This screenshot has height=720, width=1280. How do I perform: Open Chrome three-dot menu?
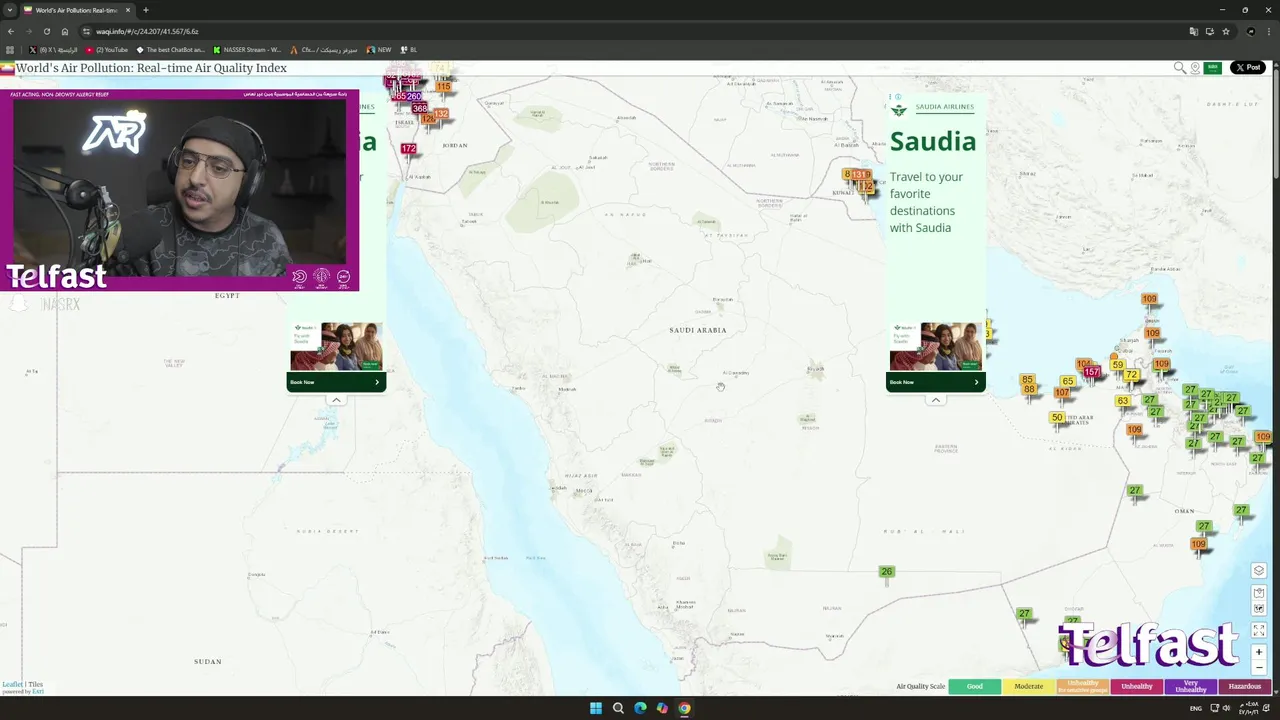[1269, 31]
